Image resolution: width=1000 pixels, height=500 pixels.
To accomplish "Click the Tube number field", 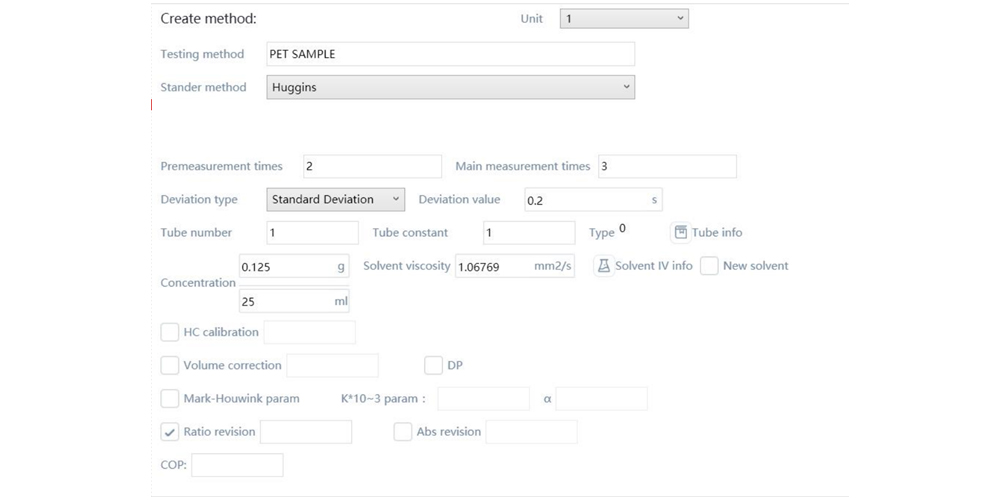I will 312,232.
